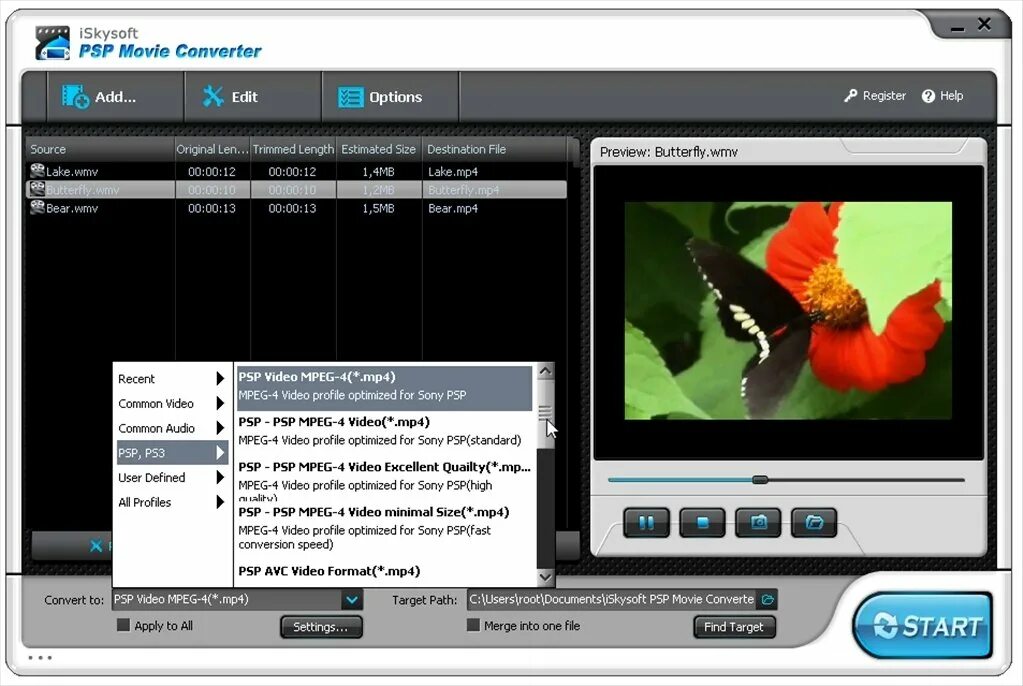The image size is (1023, 686).
Task: Take a snapshot of the preview
Action: click(x=758, y=523)
